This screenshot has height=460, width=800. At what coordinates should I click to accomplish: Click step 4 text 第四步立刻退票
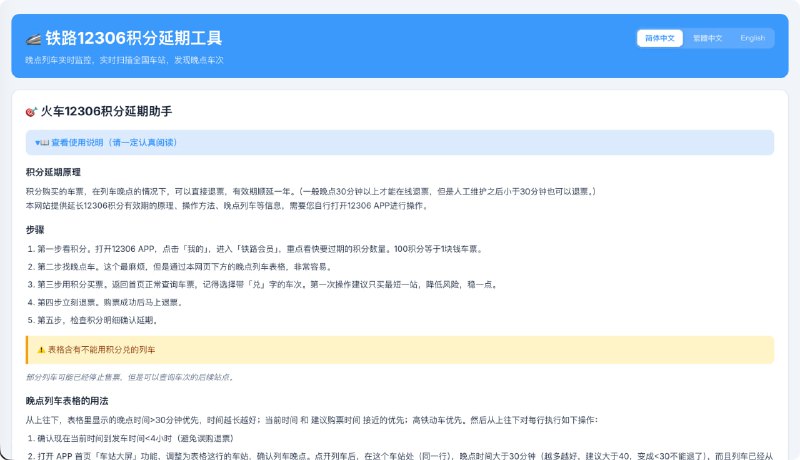[110, 302]
